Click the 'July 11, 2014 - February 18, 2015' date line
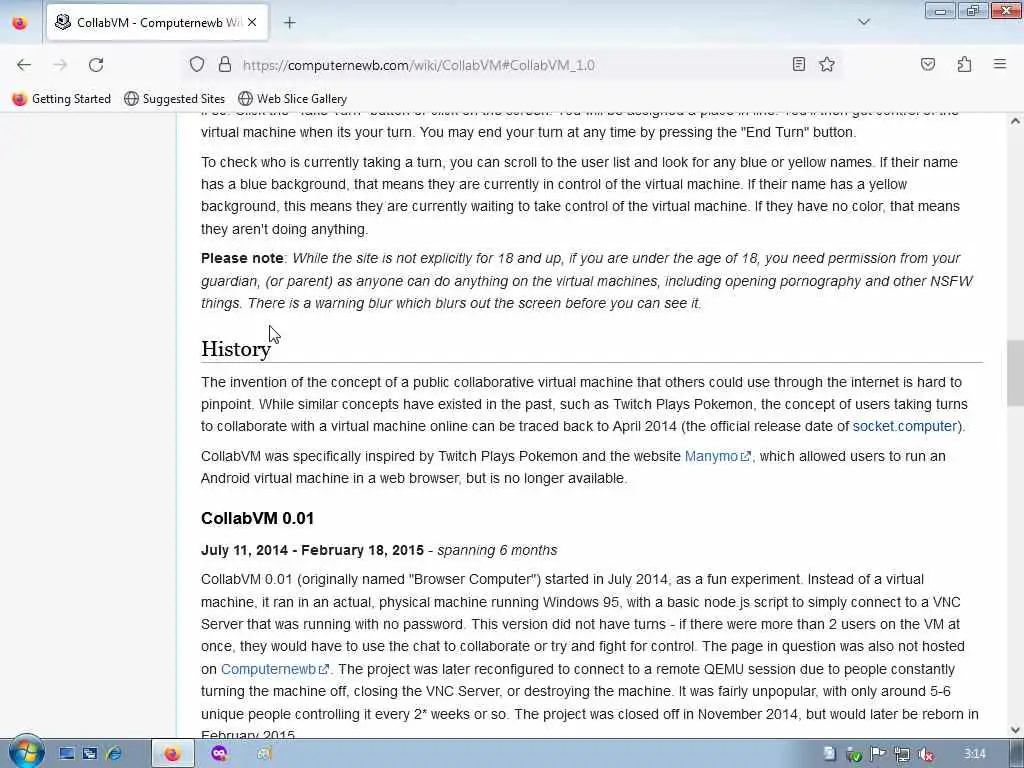Screen dimensions: 1024x768 click(x=312, y=550)
